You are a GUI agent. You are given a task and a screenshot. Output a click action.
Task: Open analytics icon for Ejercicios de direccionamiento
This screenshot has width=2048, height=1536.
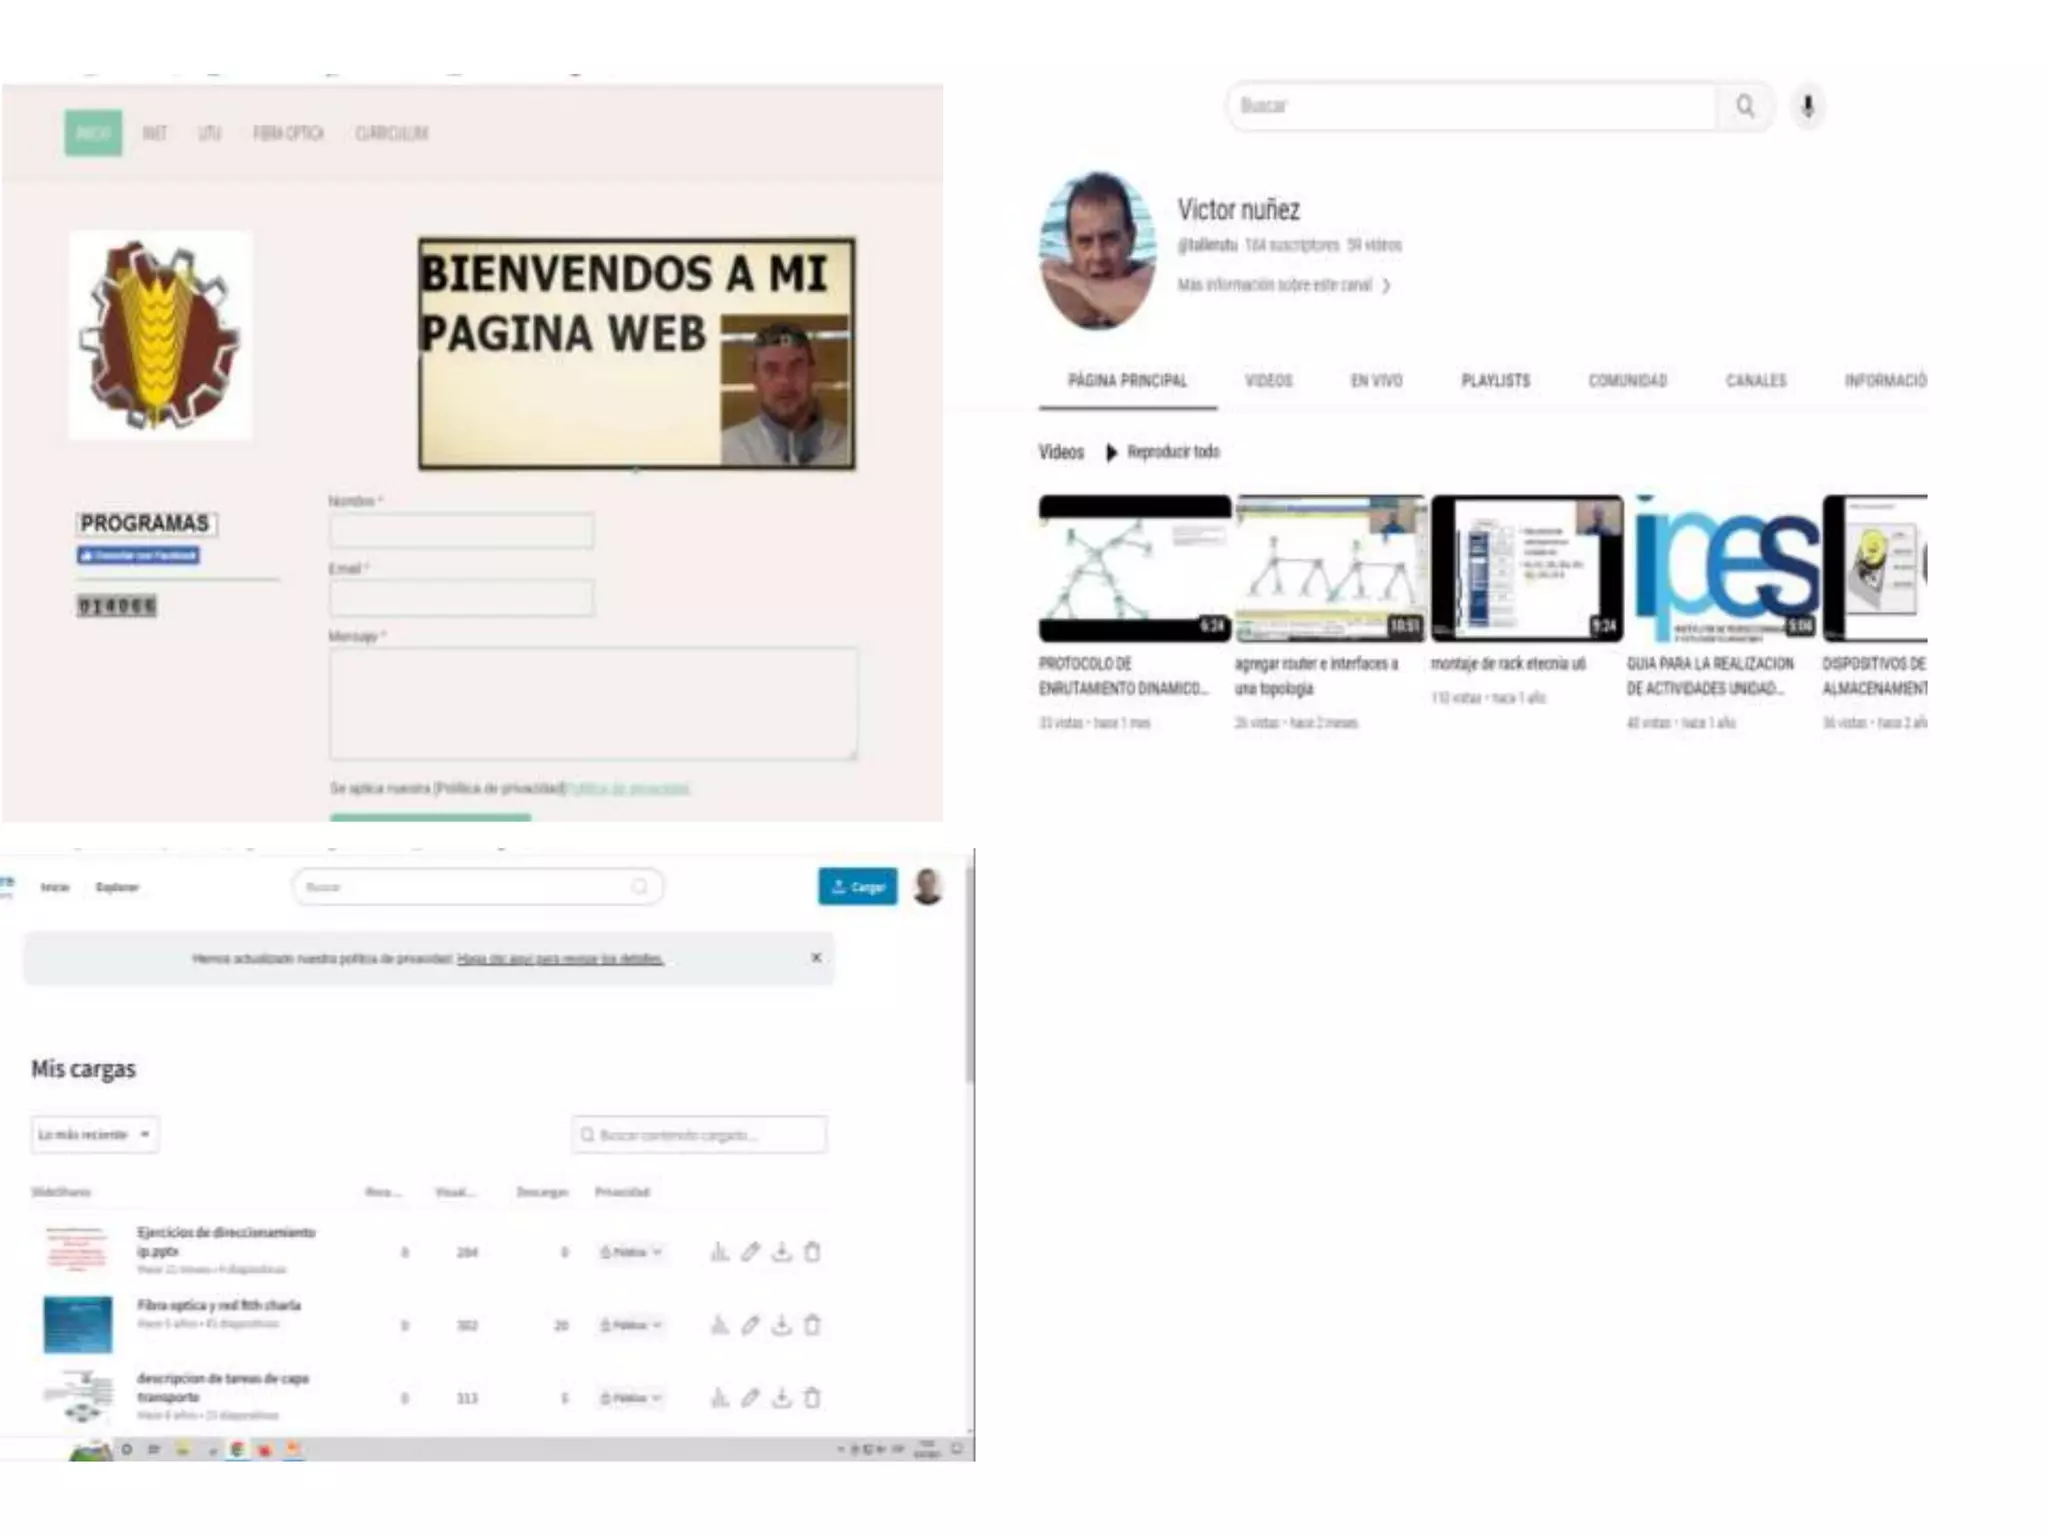pyautogui.click(x=719, y=1252)
